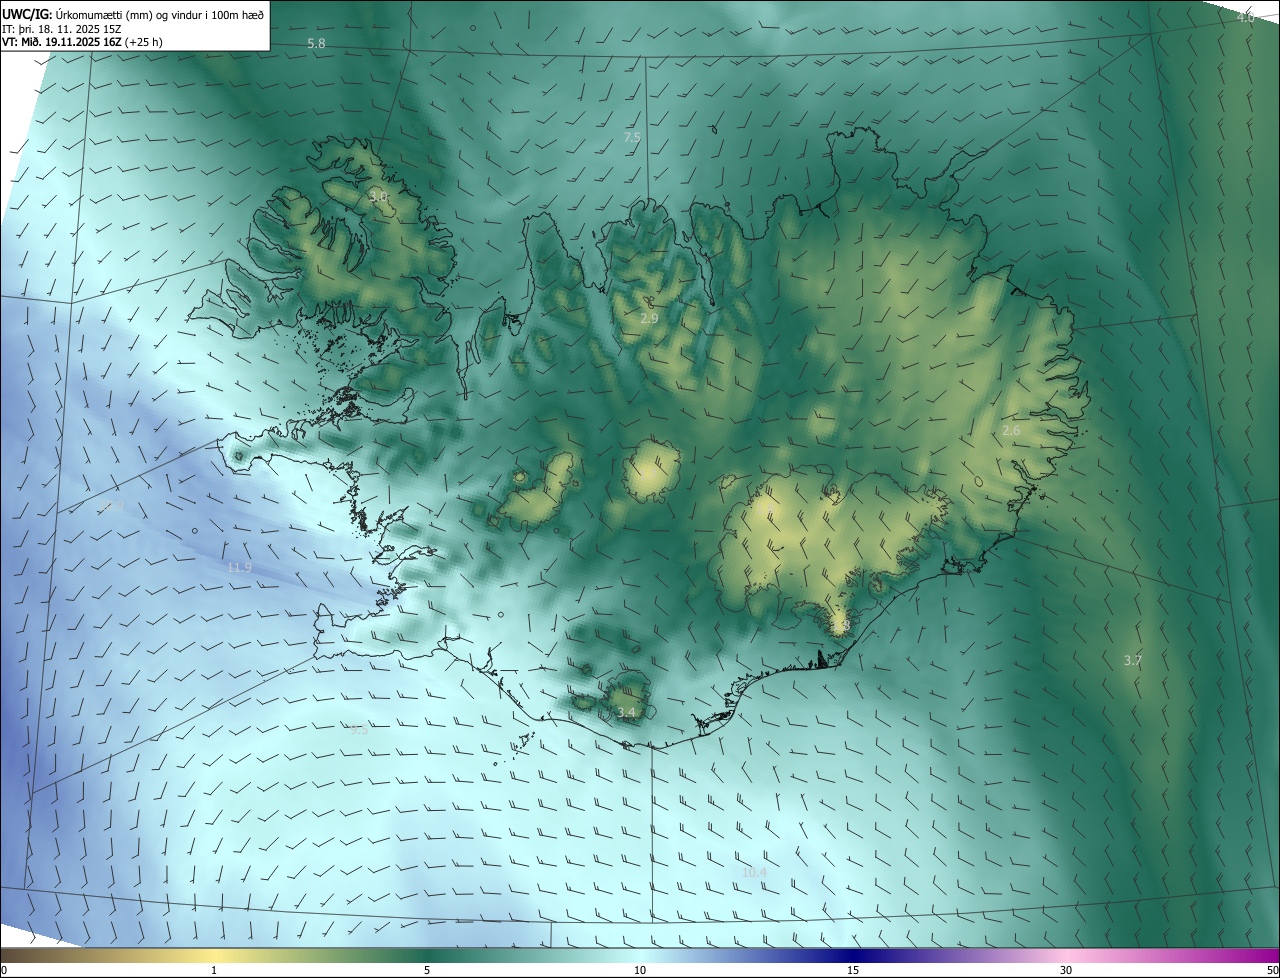
Task: Click the 3.0 value label in the Westfjords
Action: (x=377, y=197)
